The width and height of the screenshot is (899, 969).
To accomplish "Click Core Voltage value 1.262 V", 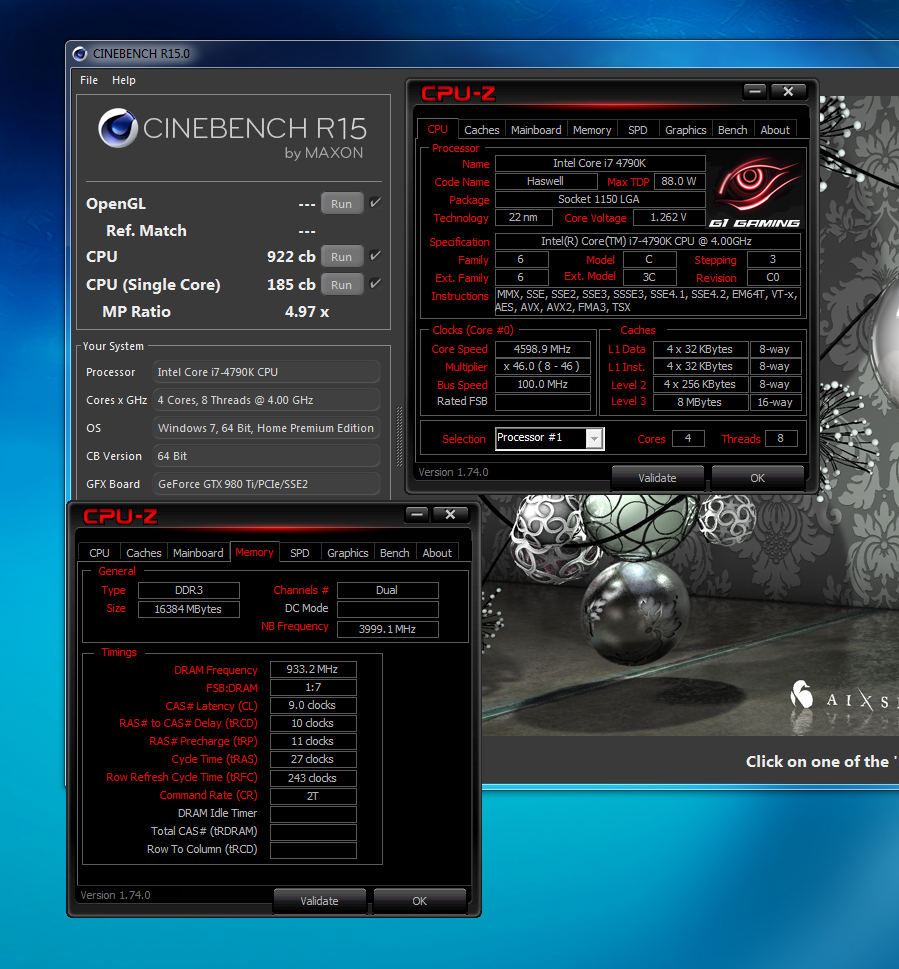I will coord(669,218).
